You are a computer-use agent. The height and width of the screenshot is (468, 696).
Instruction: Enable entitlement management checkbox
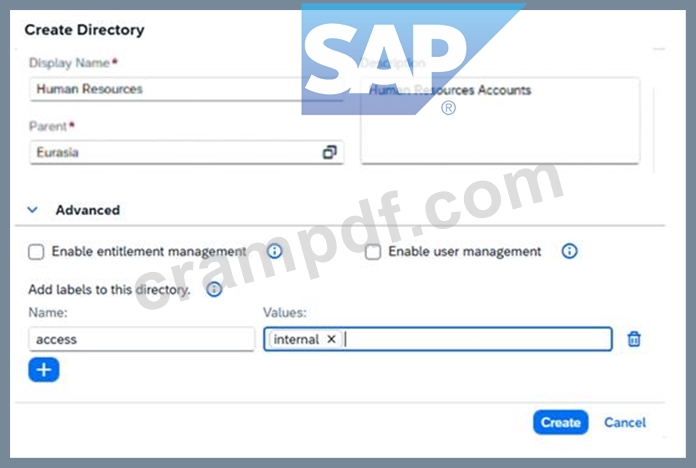point(36,252)
